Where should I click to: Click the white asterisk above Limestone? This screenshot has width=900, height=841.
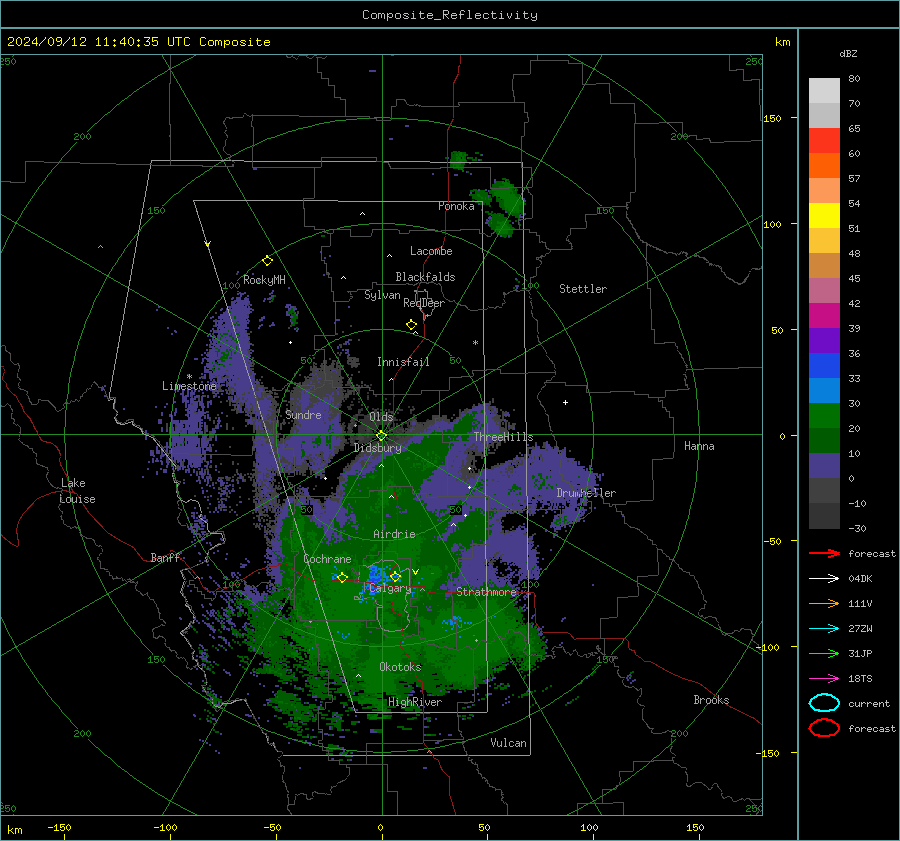pyautogui.click(x=189, y=377)
